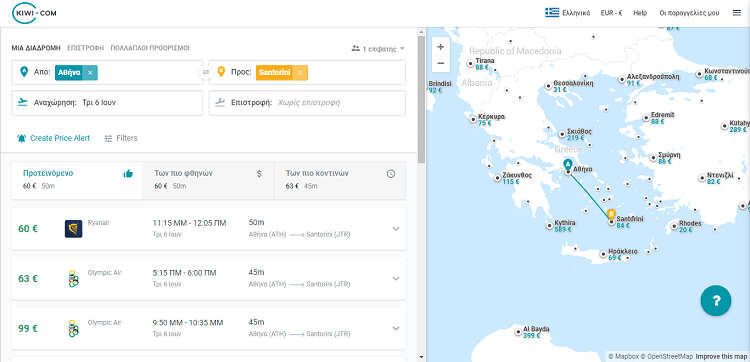Click the orange destination pin icon
The image size is (750, 362).
click(221, 72)
